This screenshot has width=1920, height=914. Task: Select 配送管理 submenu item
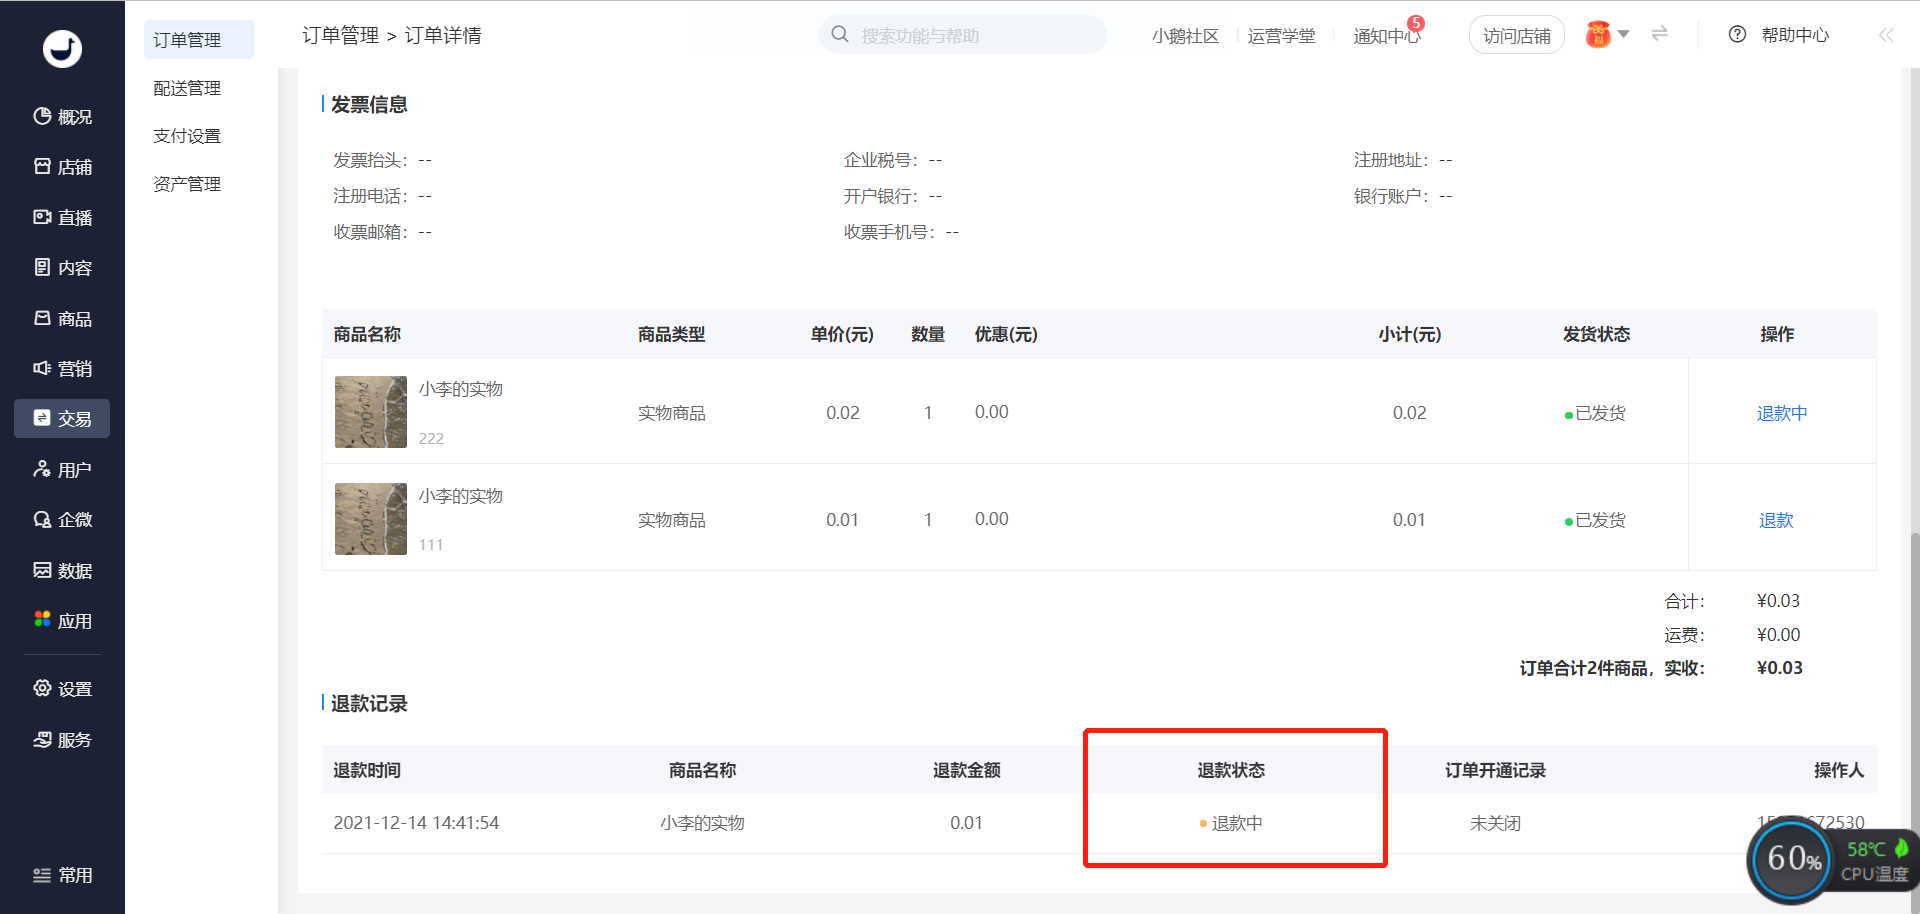pos(187,88)
